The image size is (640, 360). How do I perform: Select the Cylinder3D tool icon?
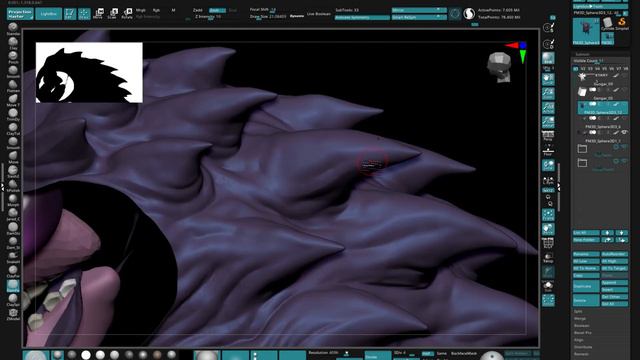pos(608,24)
